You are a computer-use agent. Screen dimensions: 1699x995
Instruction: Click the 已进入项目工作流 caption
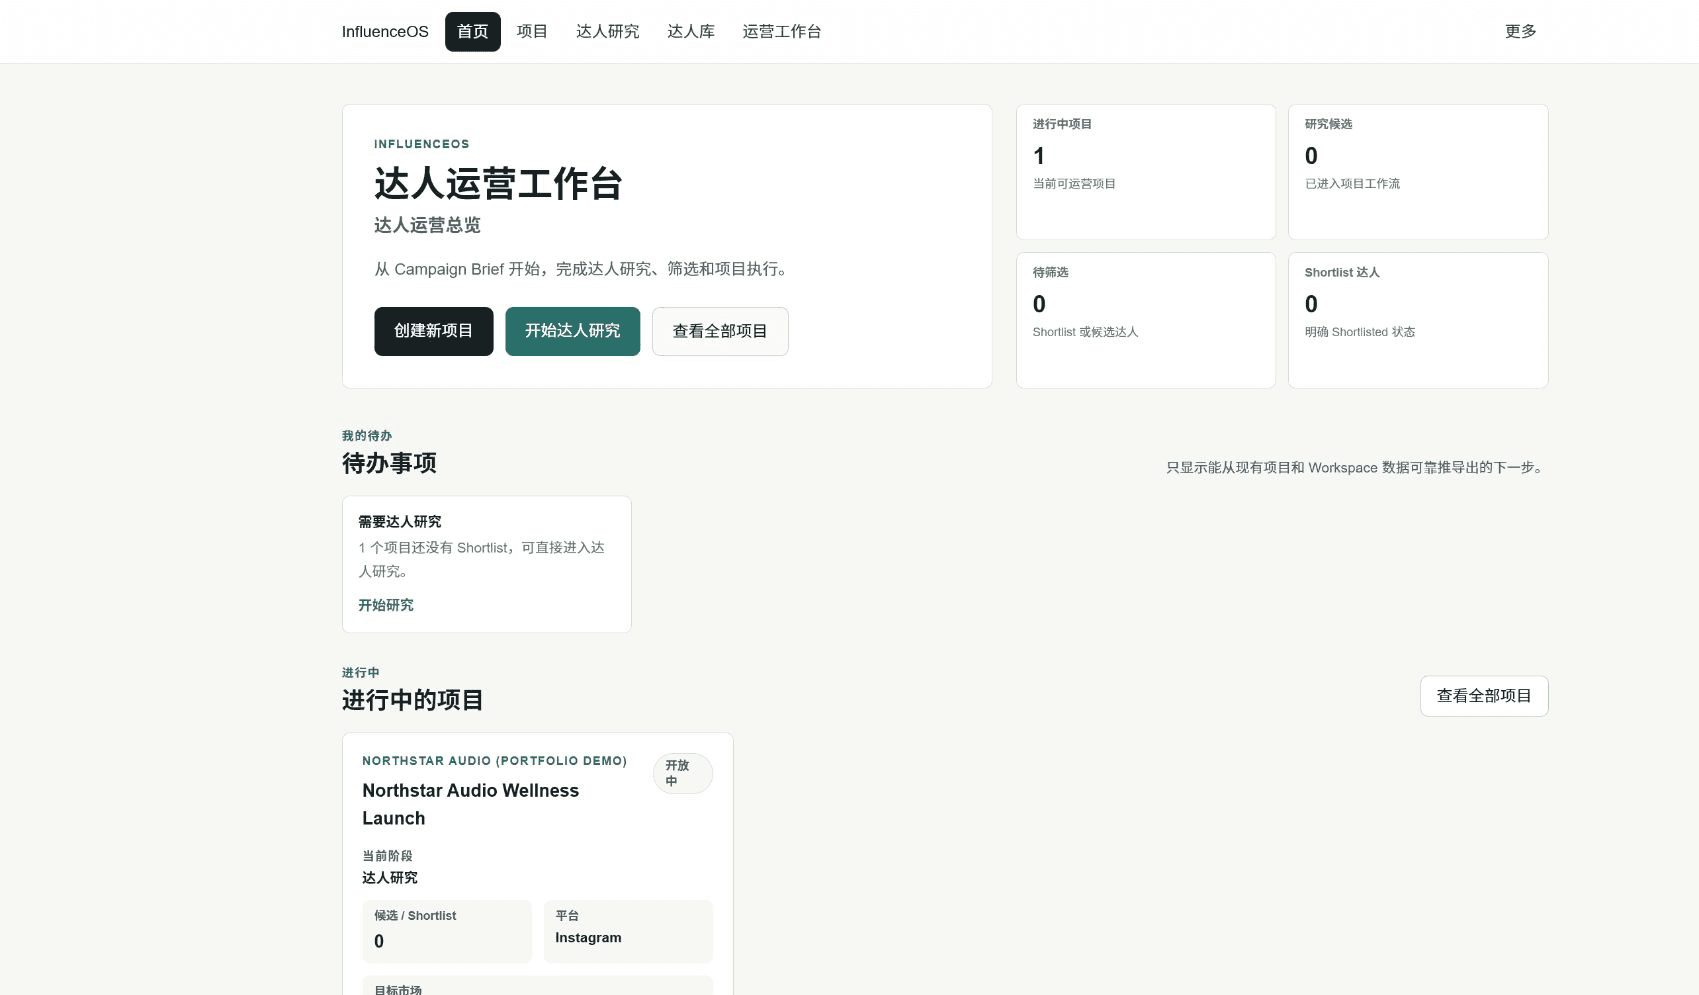1352,184
